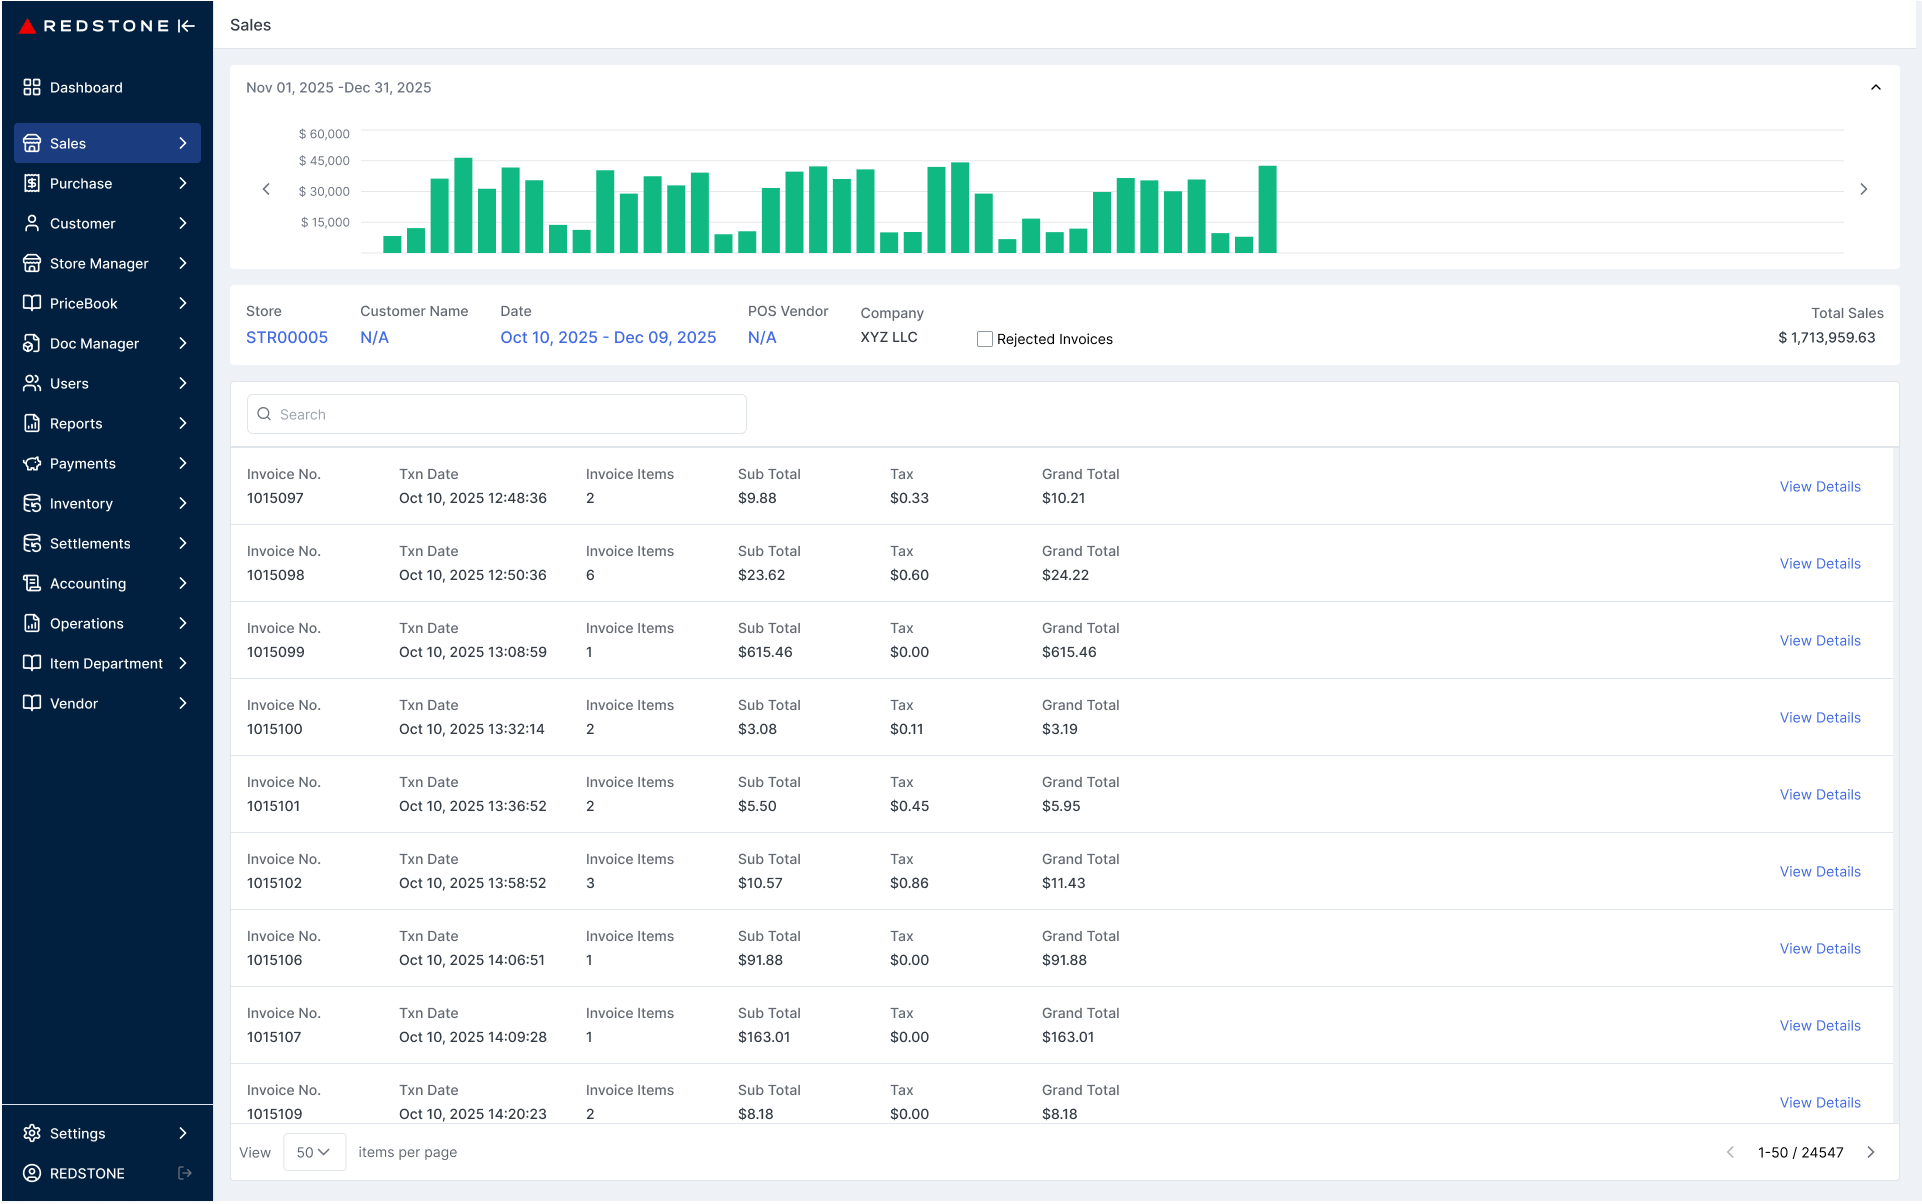
Task: Collapse the sales chart panel
Action: [x=1875, y=87]
